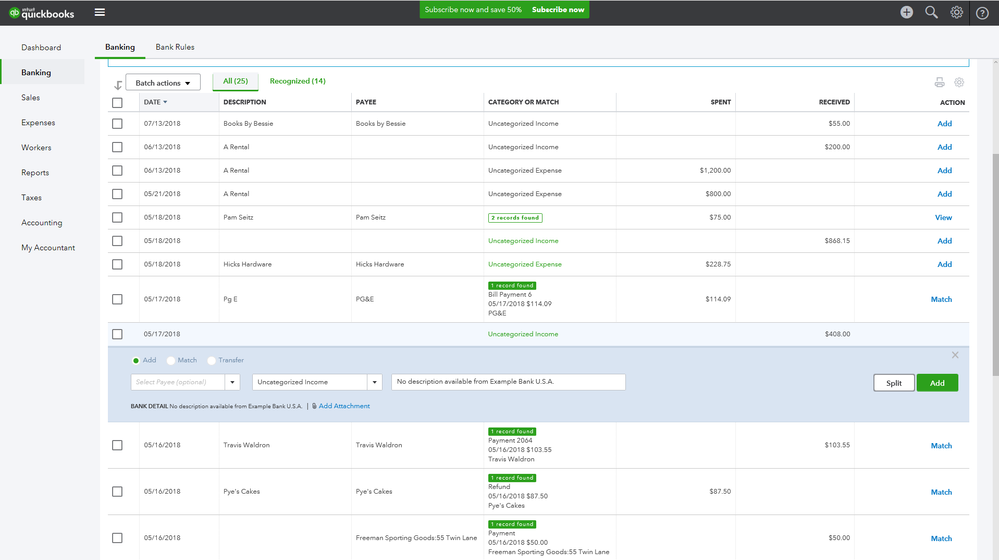The image size is (999, 560).
Task: Click the $1,200.00 spent amount
Action: (715, 170)
